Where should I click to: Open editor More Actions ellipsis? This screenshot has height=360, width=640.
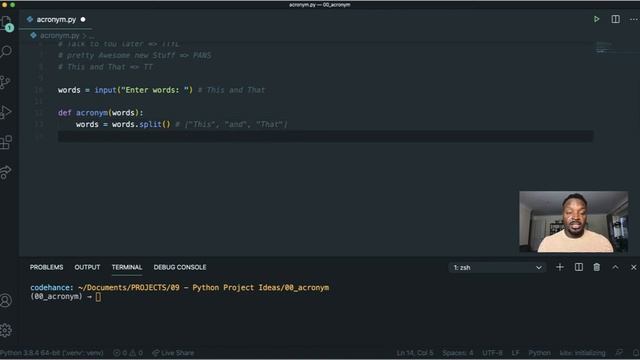pyautogui.click(x=633, y=19)
